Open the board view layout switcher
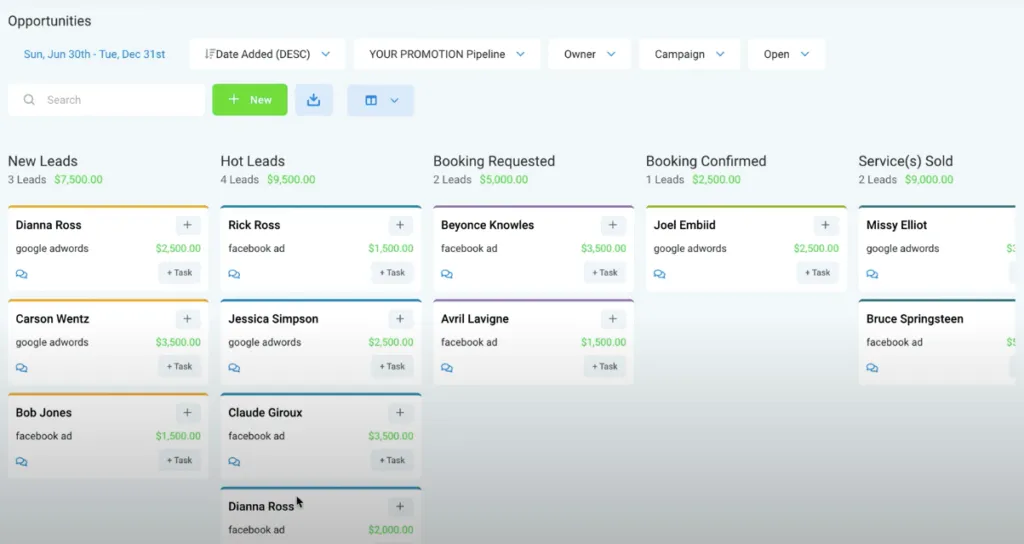1024x544 pixels. (x=381, y=100)
